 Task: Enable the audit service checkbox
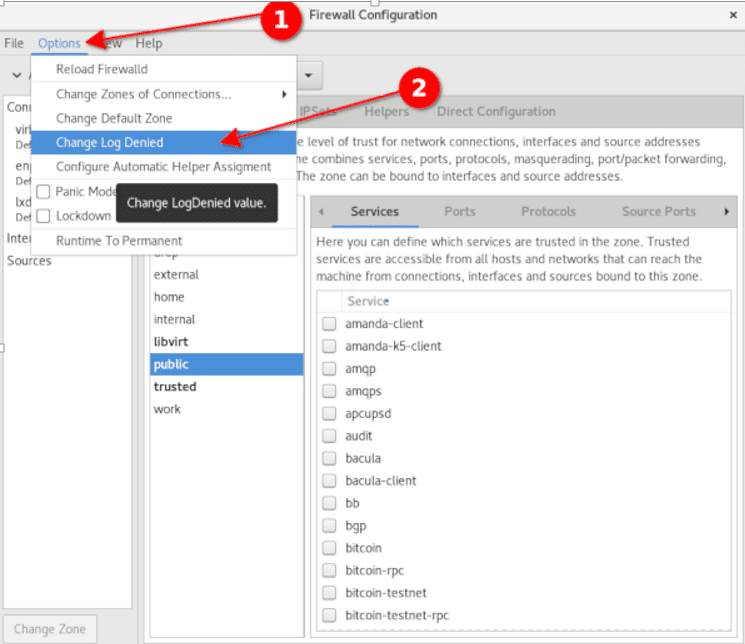tap(329, 436)
